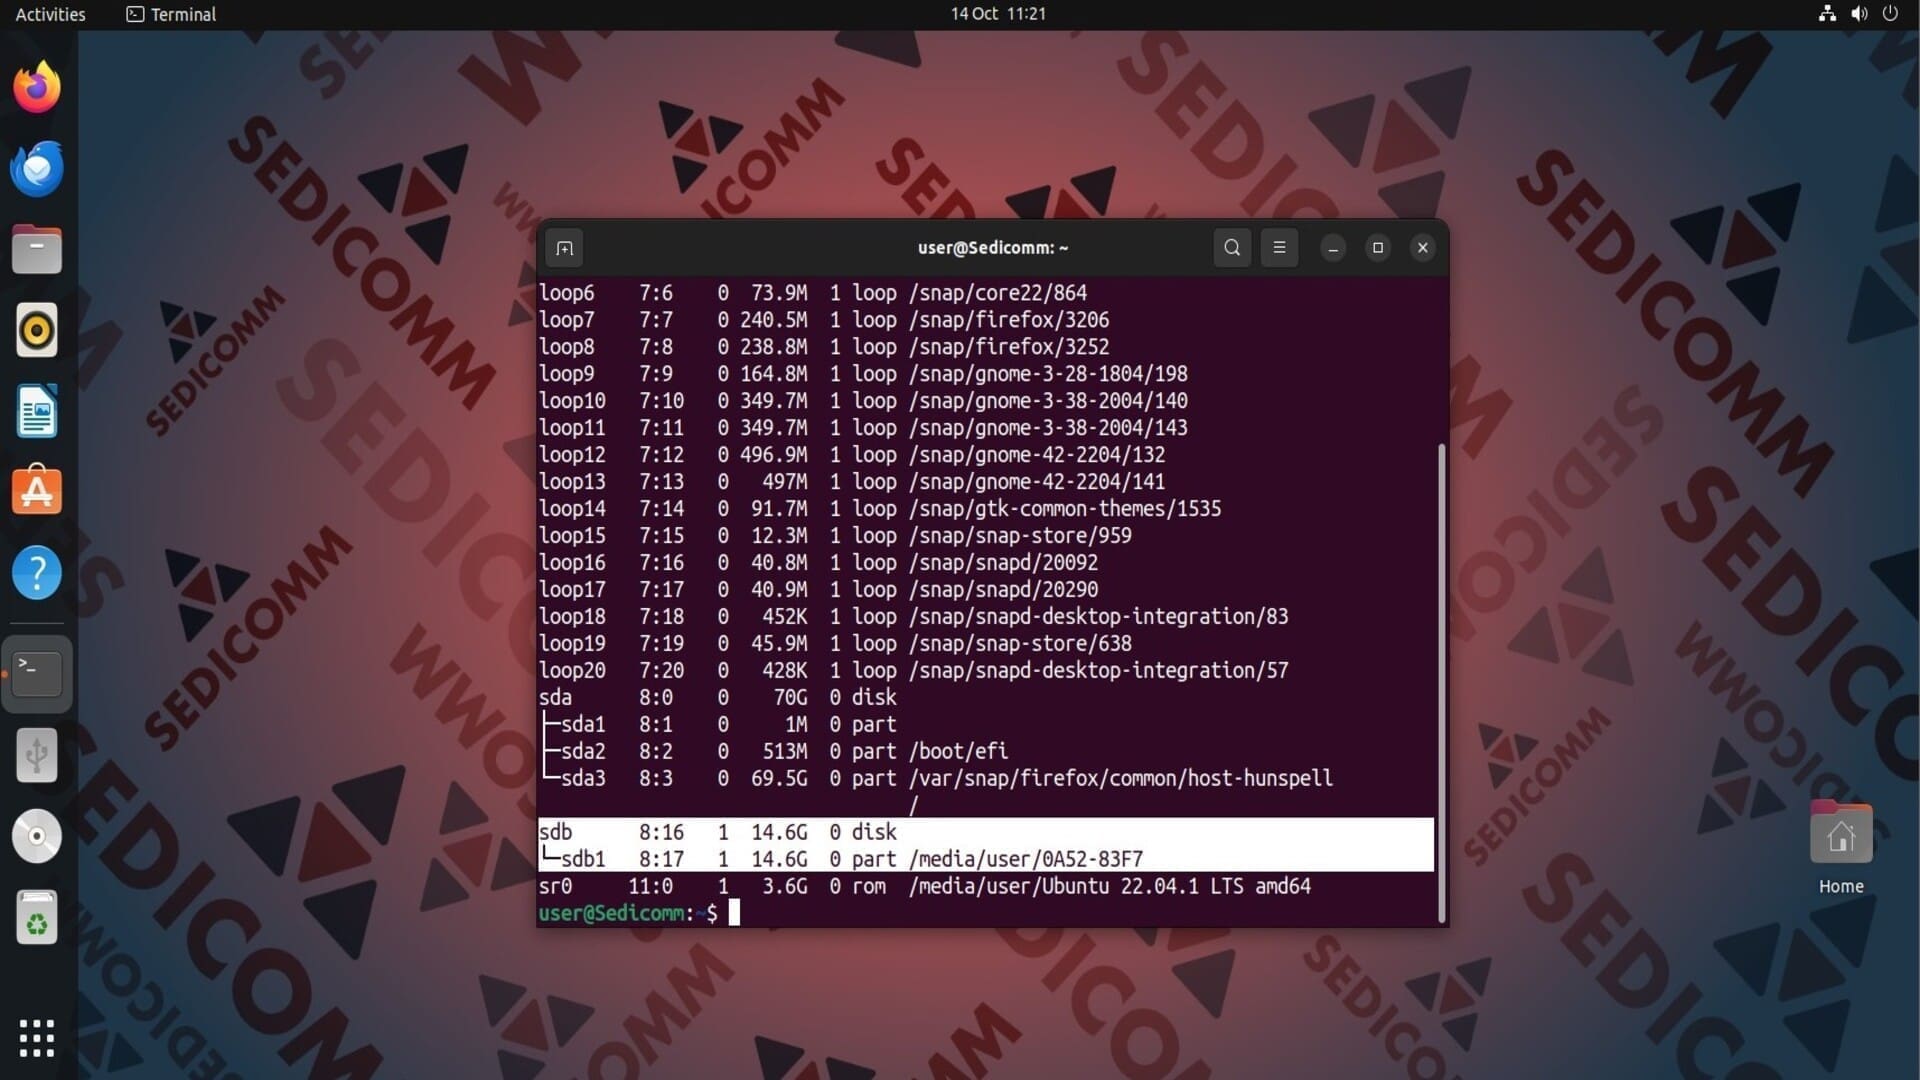Image resolution: width=1920 pixels, height=1080 pixels.
Task: Click the loop11 gnome-3-38-2004/143 row
Action: (863, 428)
